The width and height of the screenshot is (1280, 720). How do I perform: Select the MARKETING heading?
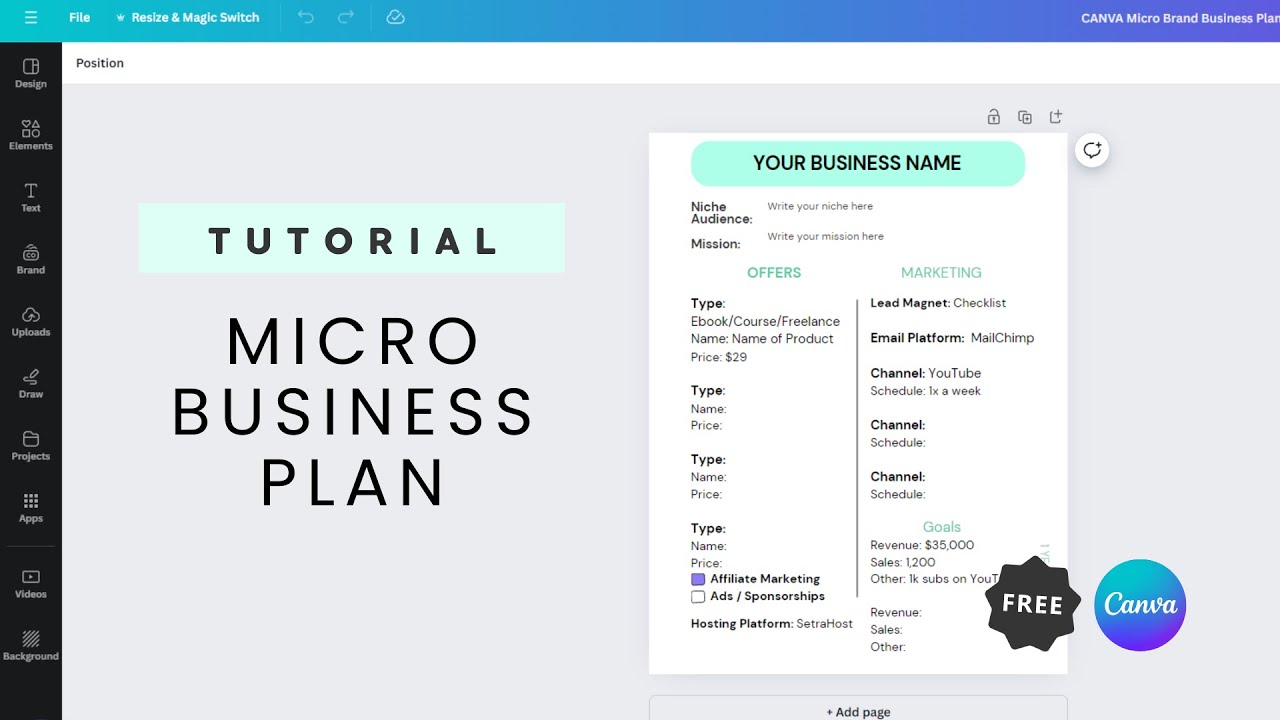tap(941, 272)
